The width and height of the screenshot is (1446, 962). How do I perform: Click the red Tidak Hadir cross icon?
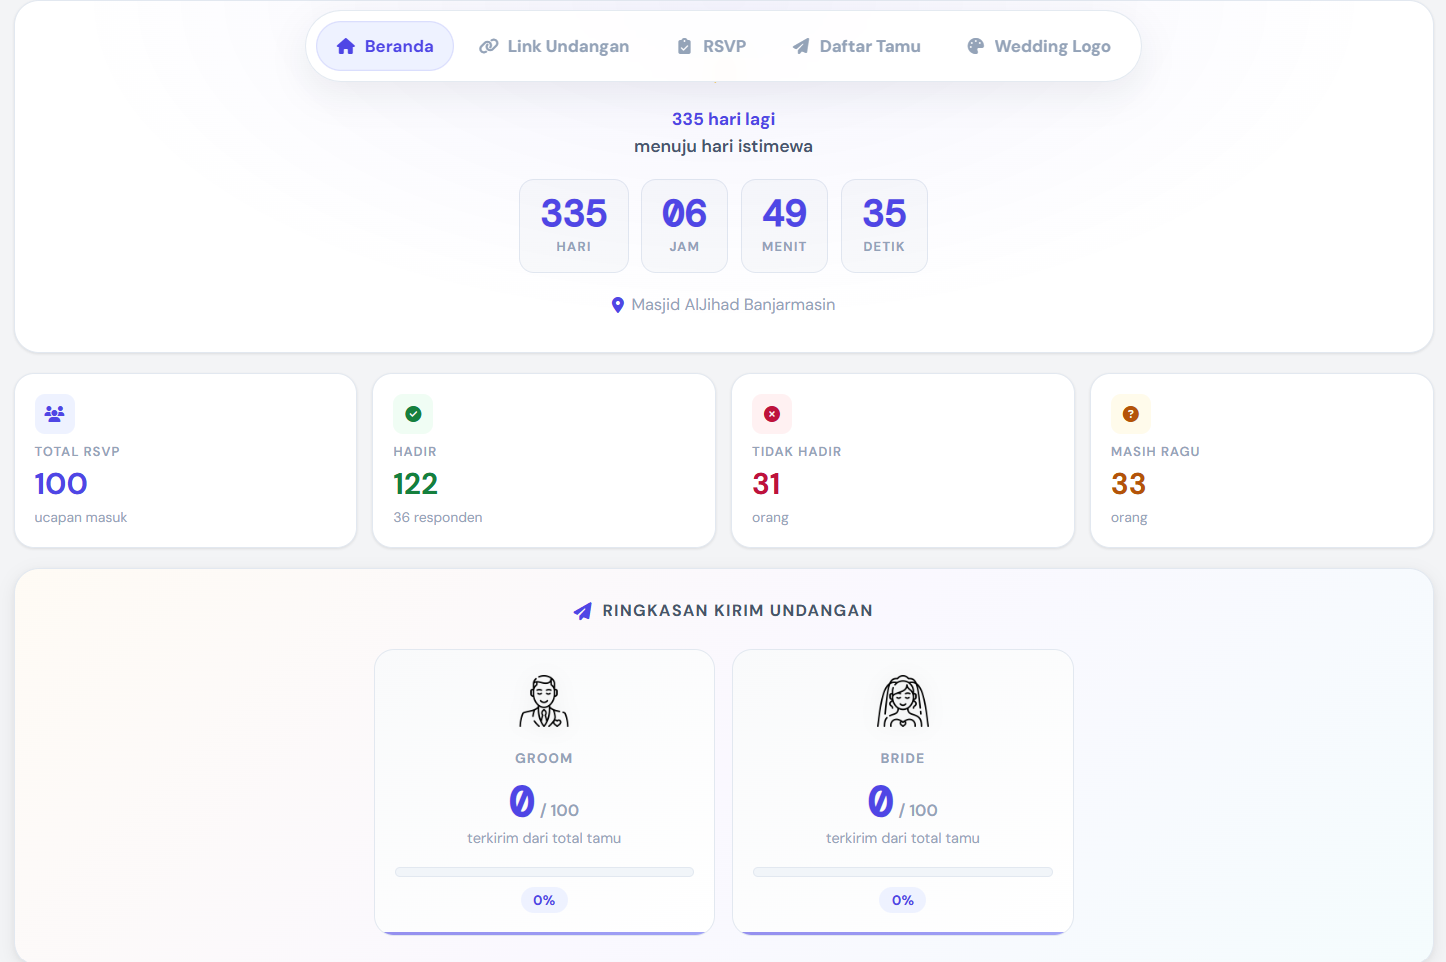click(772, 414)
